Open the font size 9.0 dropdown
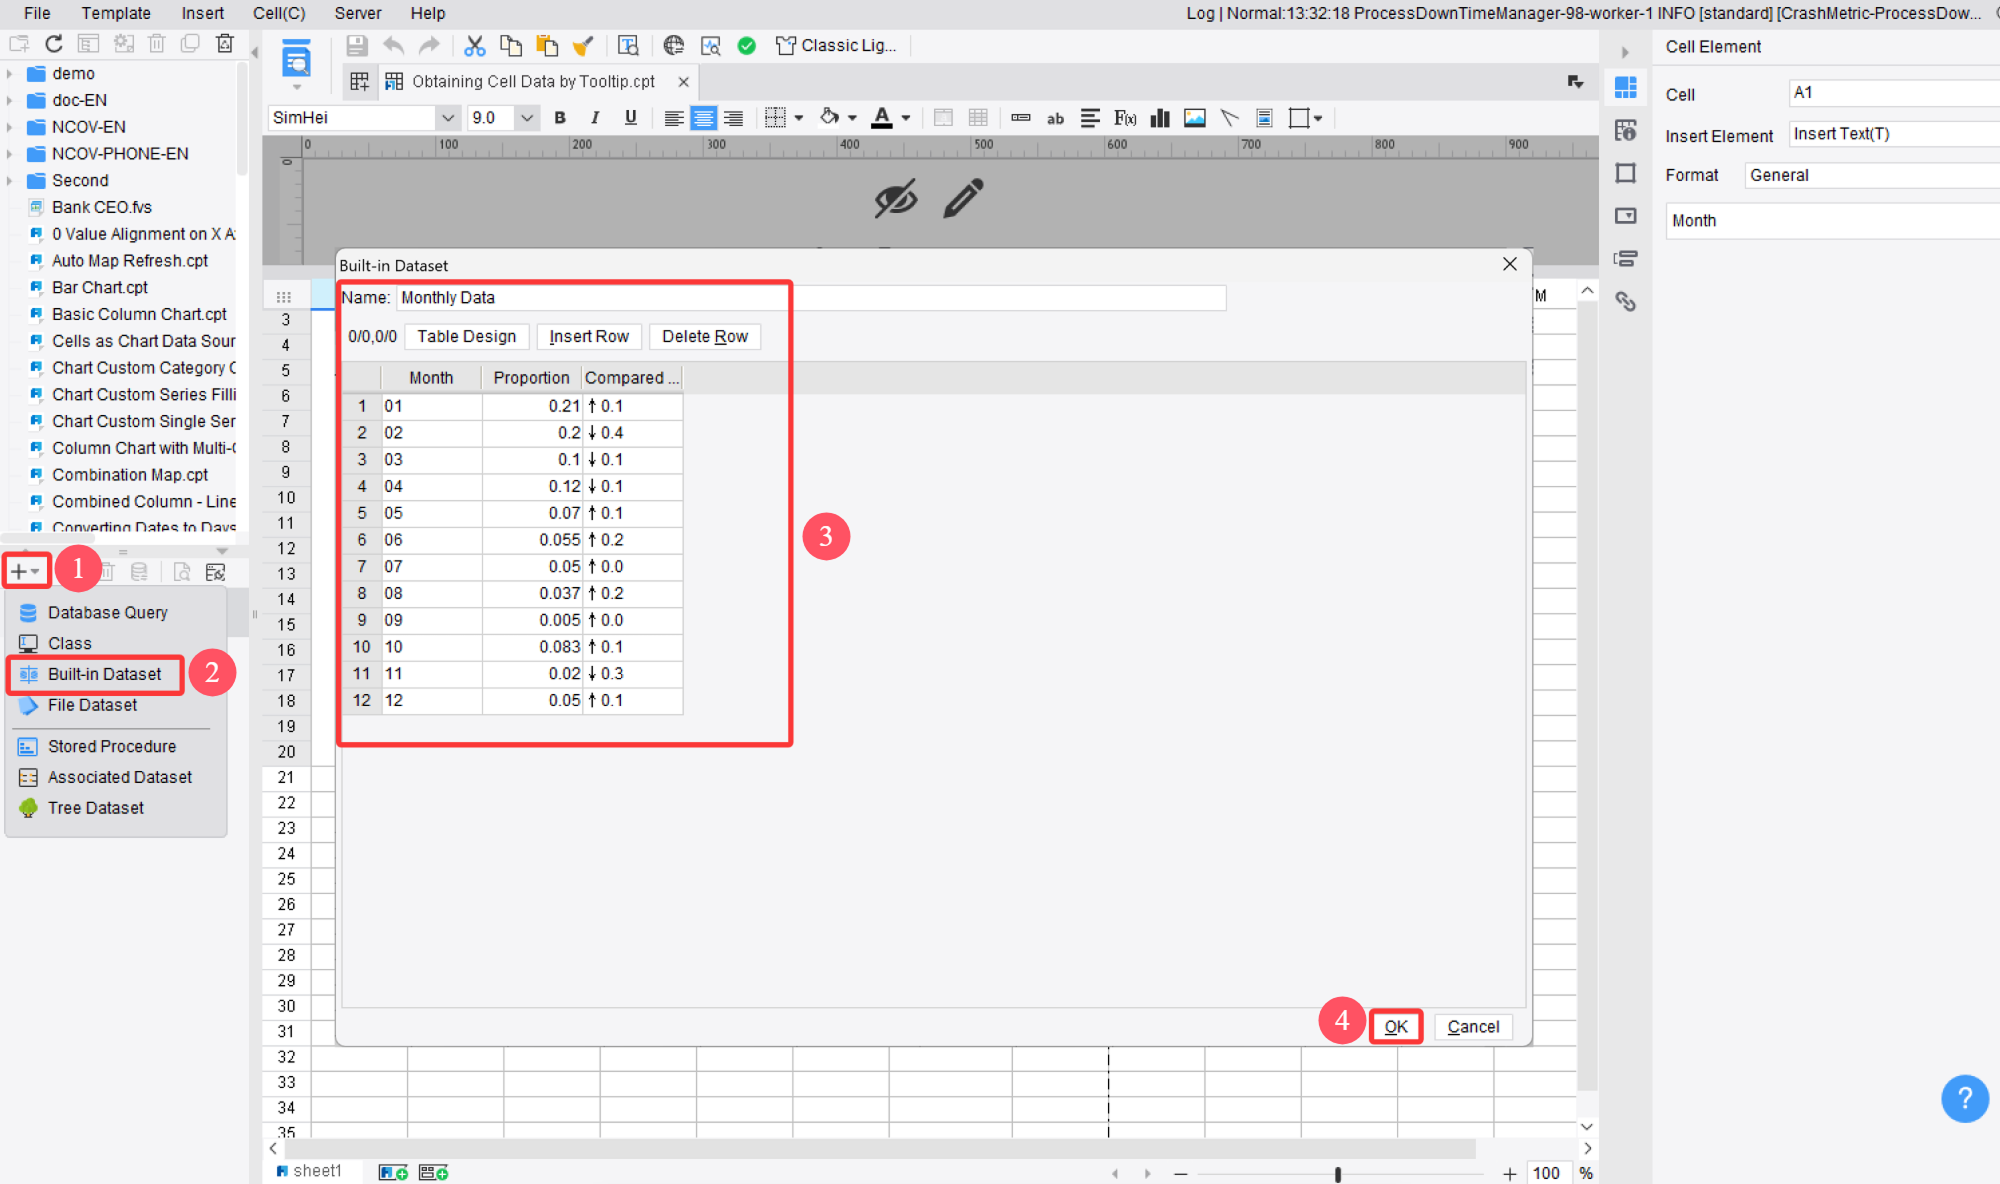Screen dimensions: 2000x1184 click(527, 118)
